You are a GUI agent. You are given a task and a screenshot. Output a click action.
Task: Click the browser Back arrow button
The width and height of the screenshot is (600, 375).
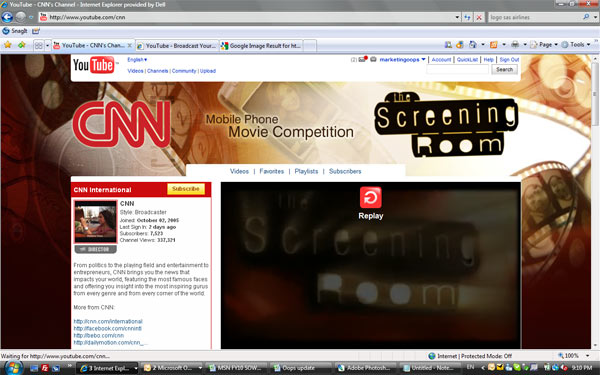(x=7, y=17)
